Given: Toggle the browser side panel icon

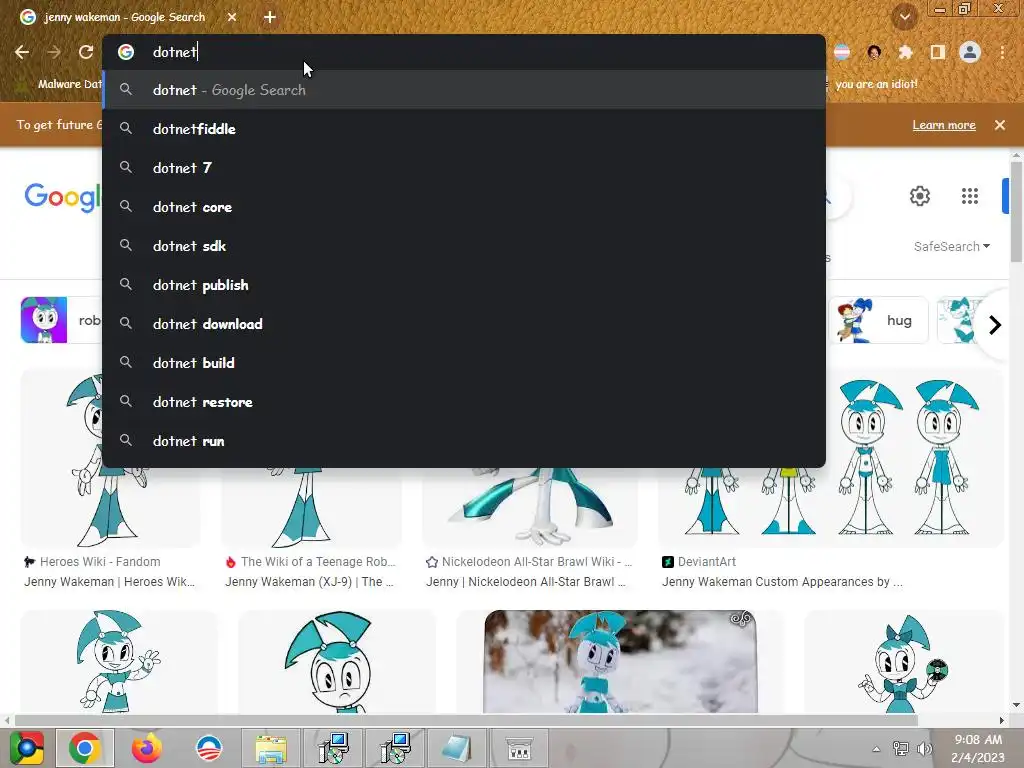Looking at the screenshot, I should tap(938, 52).
